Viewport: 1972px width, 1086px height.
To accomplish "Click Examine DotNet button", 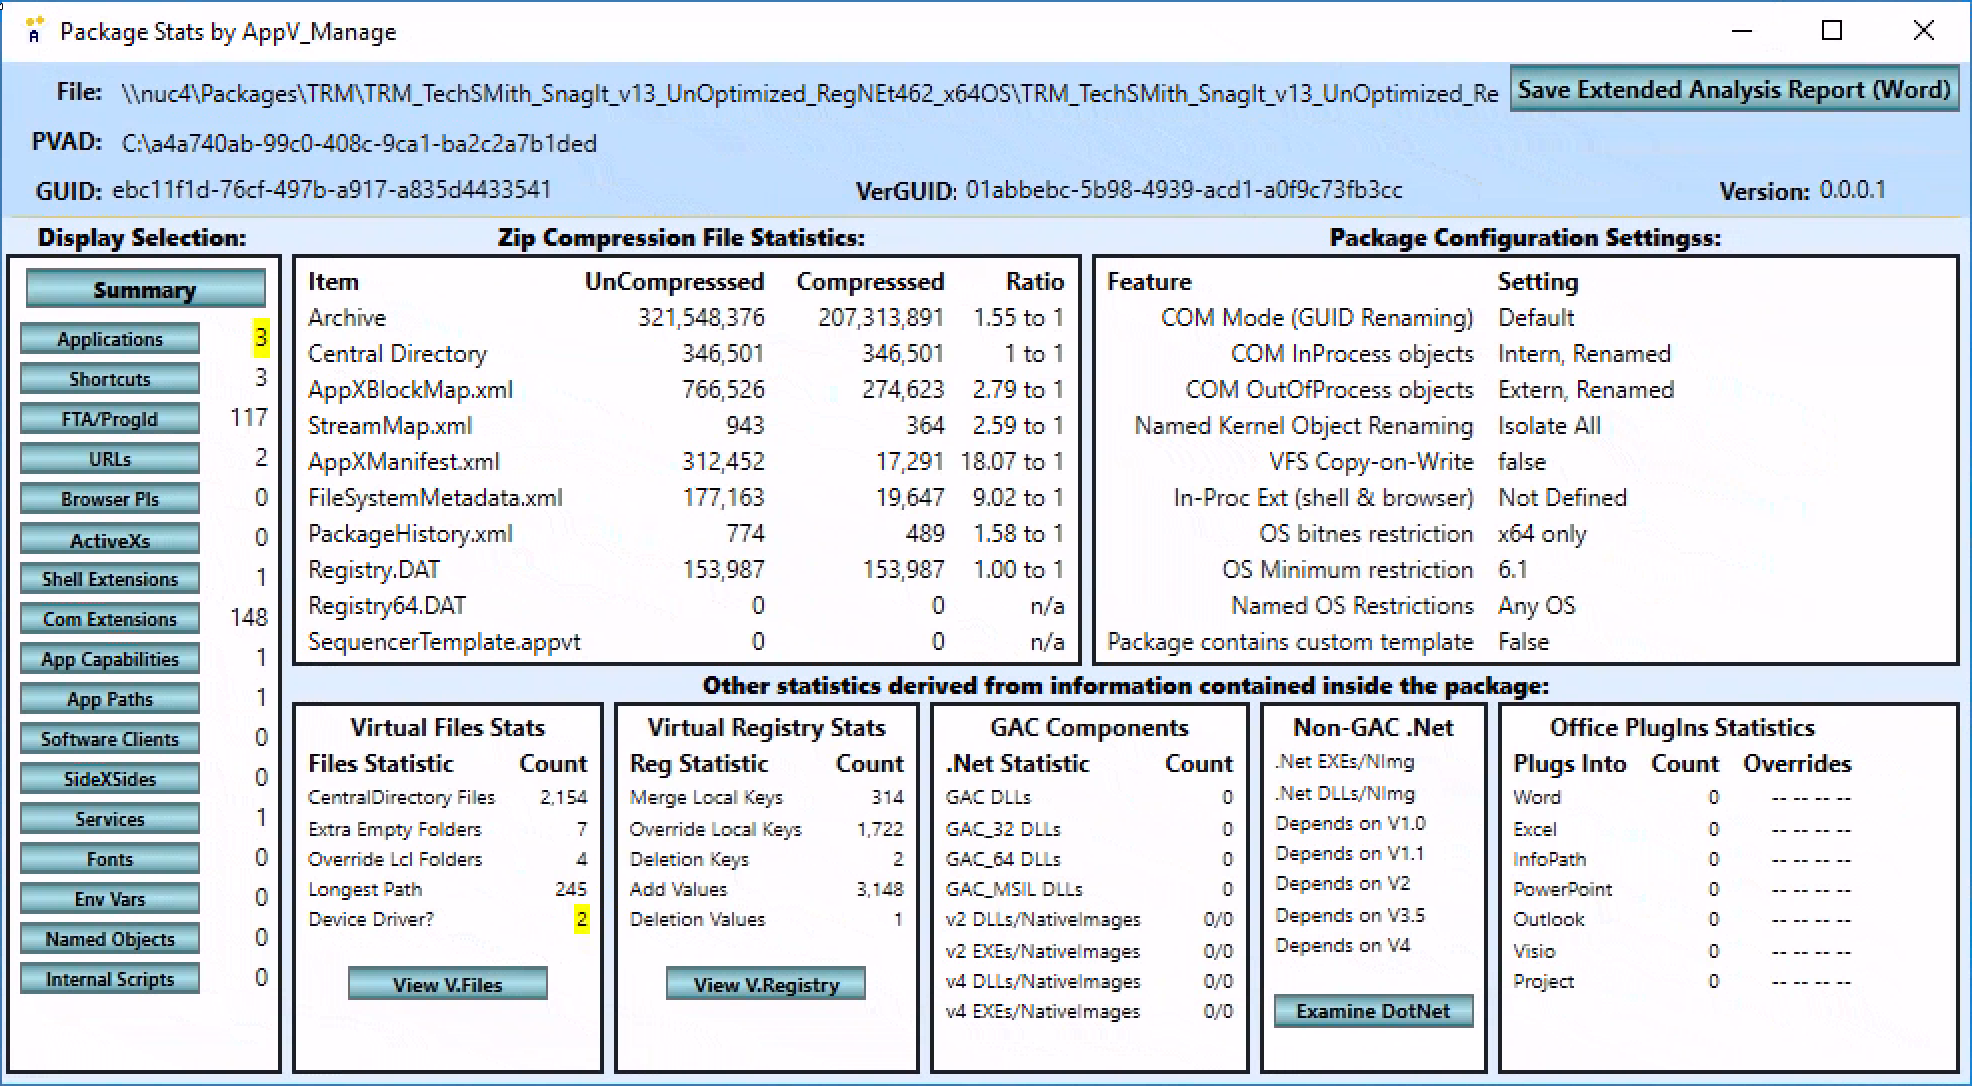I will [1373, 1011].
